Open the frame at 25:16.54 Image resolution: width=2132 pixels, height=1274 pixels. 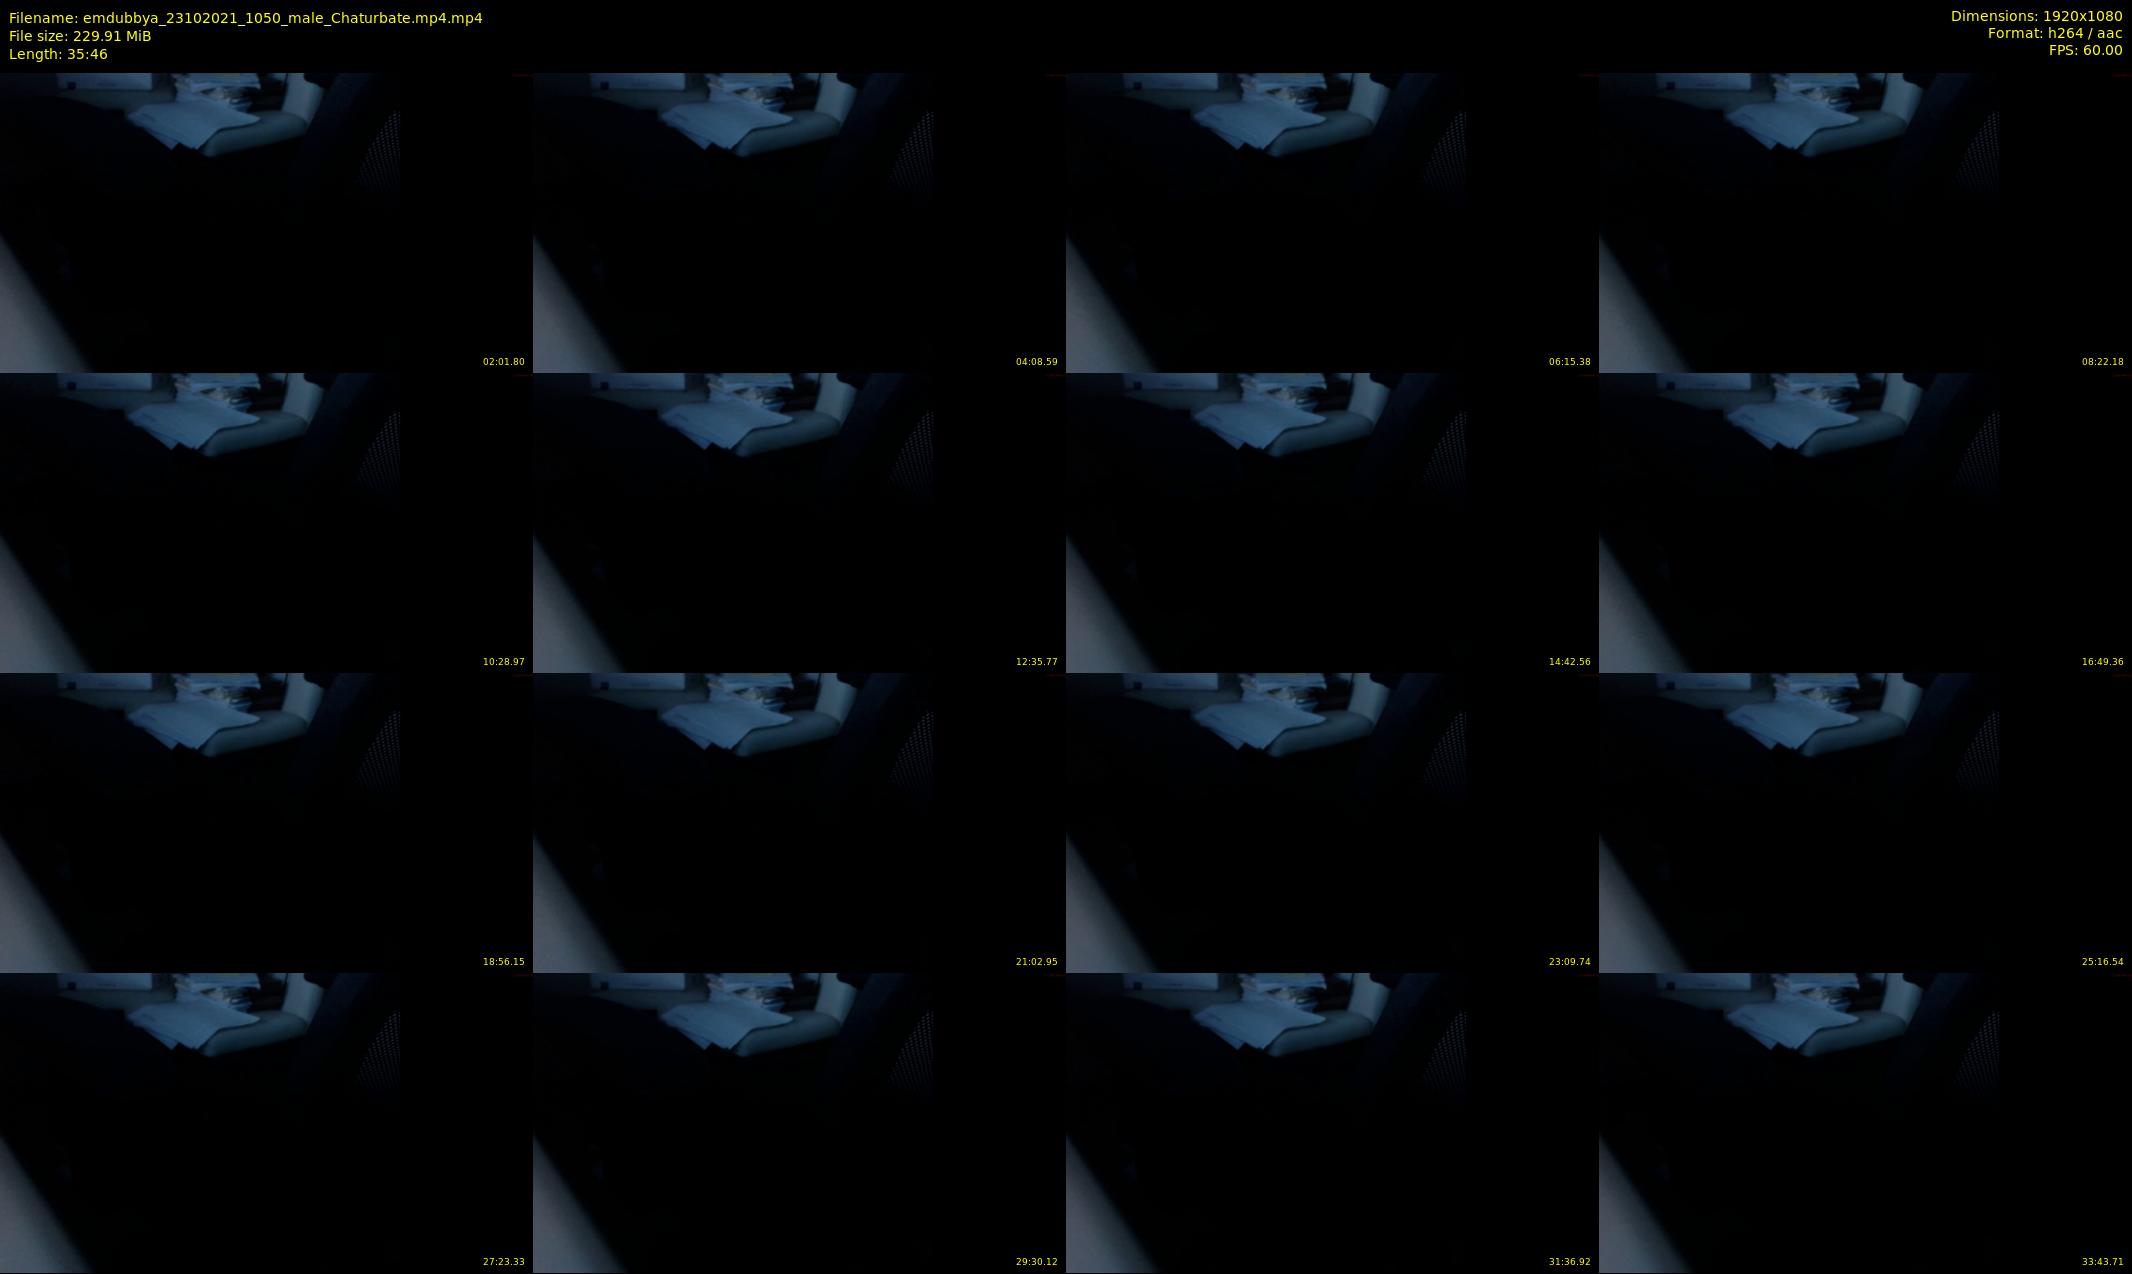[x=1865, y=822]
